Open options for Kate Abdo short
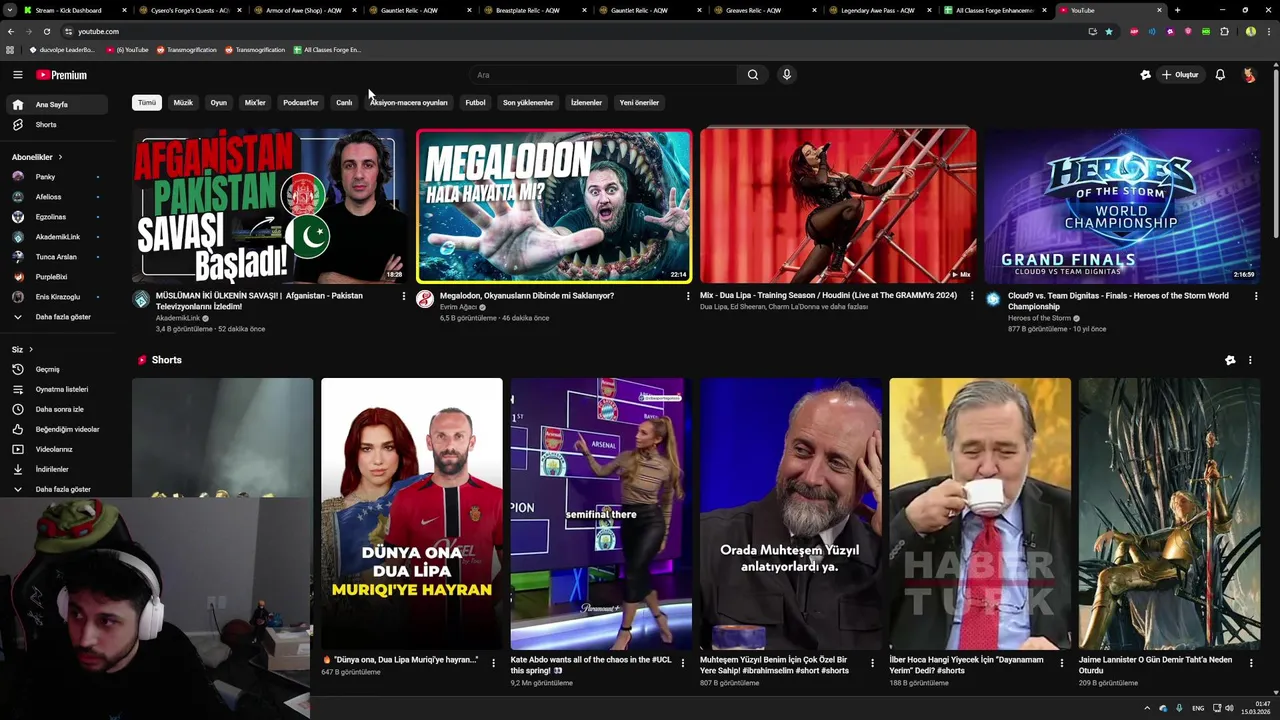 point(683,663)
